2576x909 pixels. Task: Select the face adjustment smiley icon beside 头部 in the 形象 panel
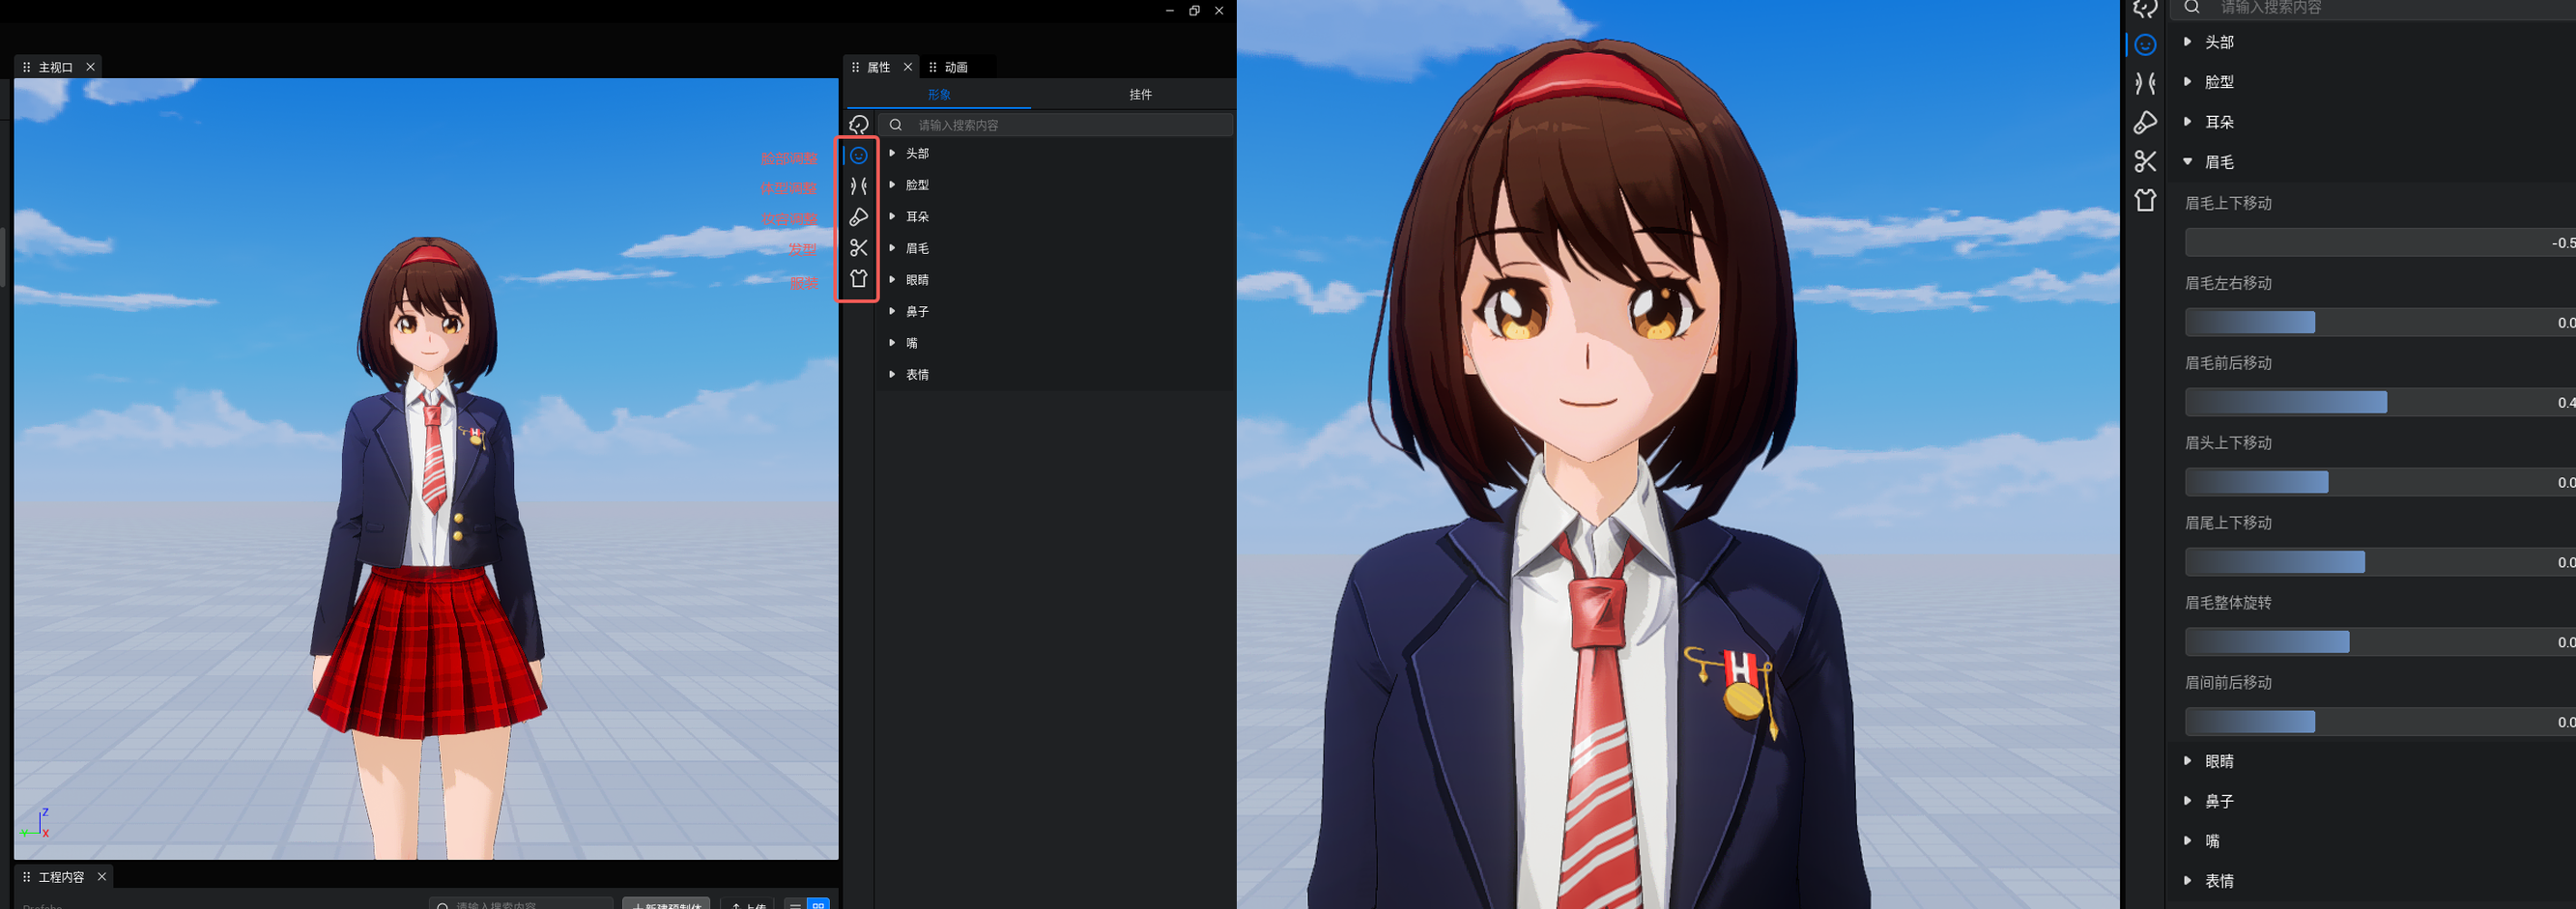(858, 155)
